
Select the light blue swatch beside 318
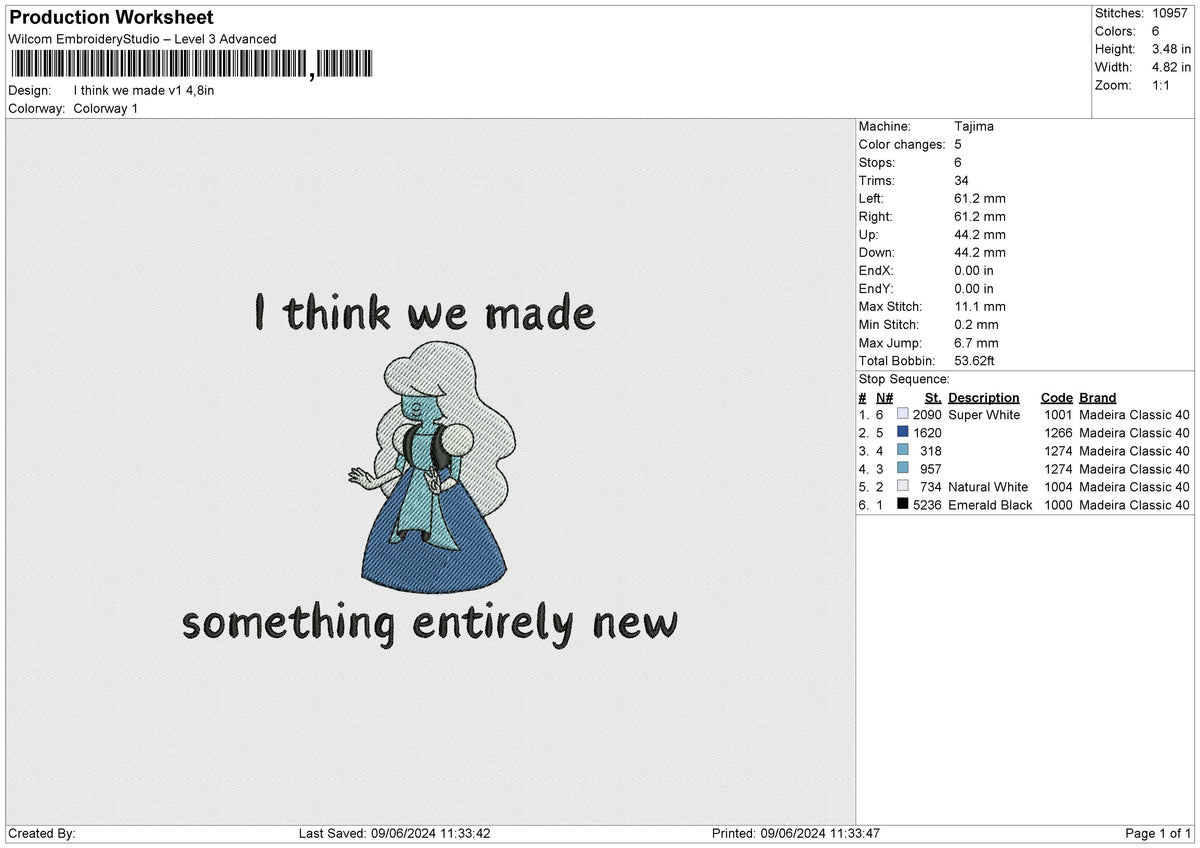click(903, 451)
